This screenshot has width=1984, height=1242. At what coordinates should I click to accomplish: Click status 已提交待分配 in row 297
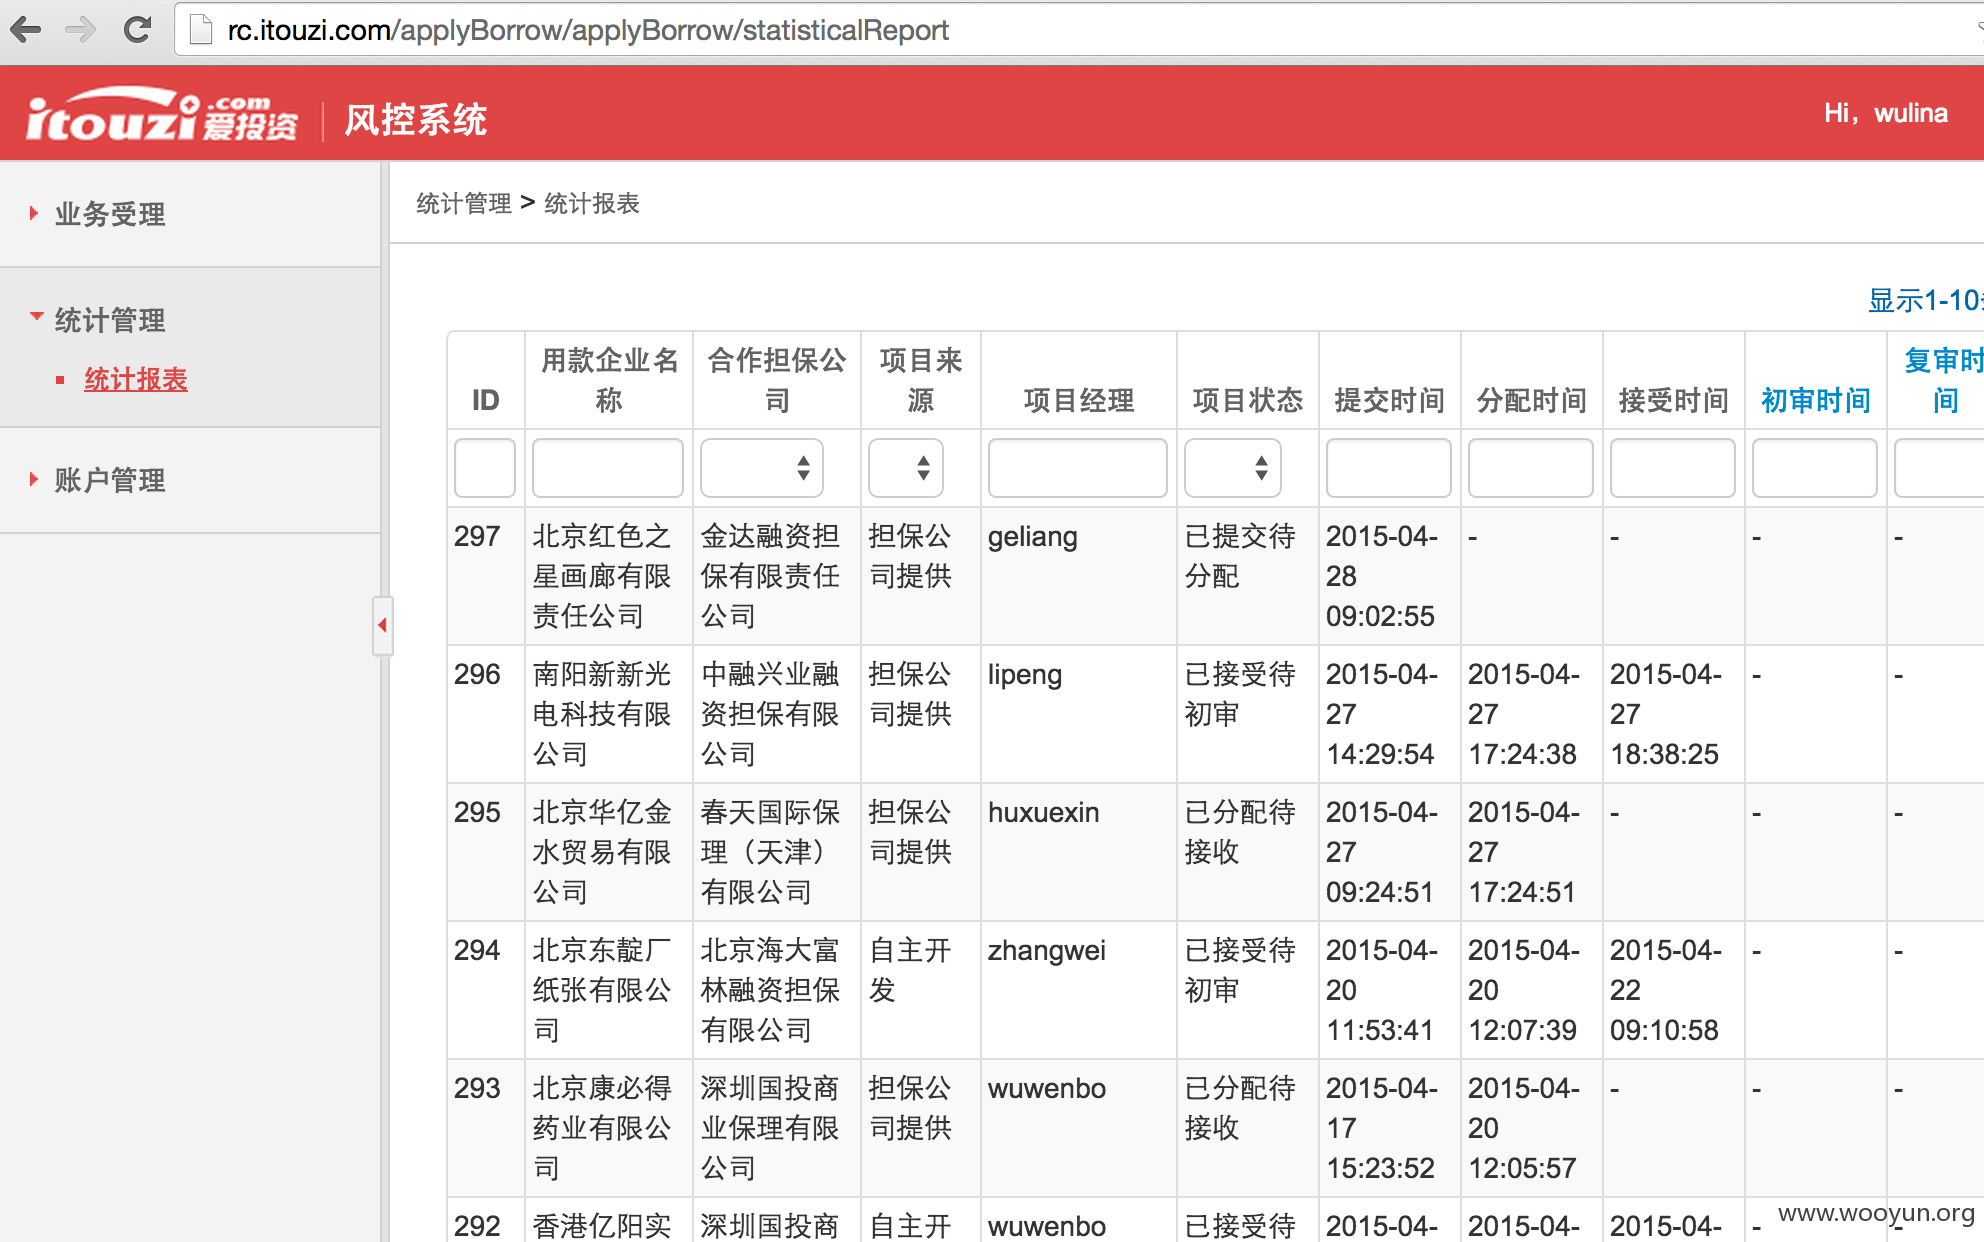tap(1240, 557)
